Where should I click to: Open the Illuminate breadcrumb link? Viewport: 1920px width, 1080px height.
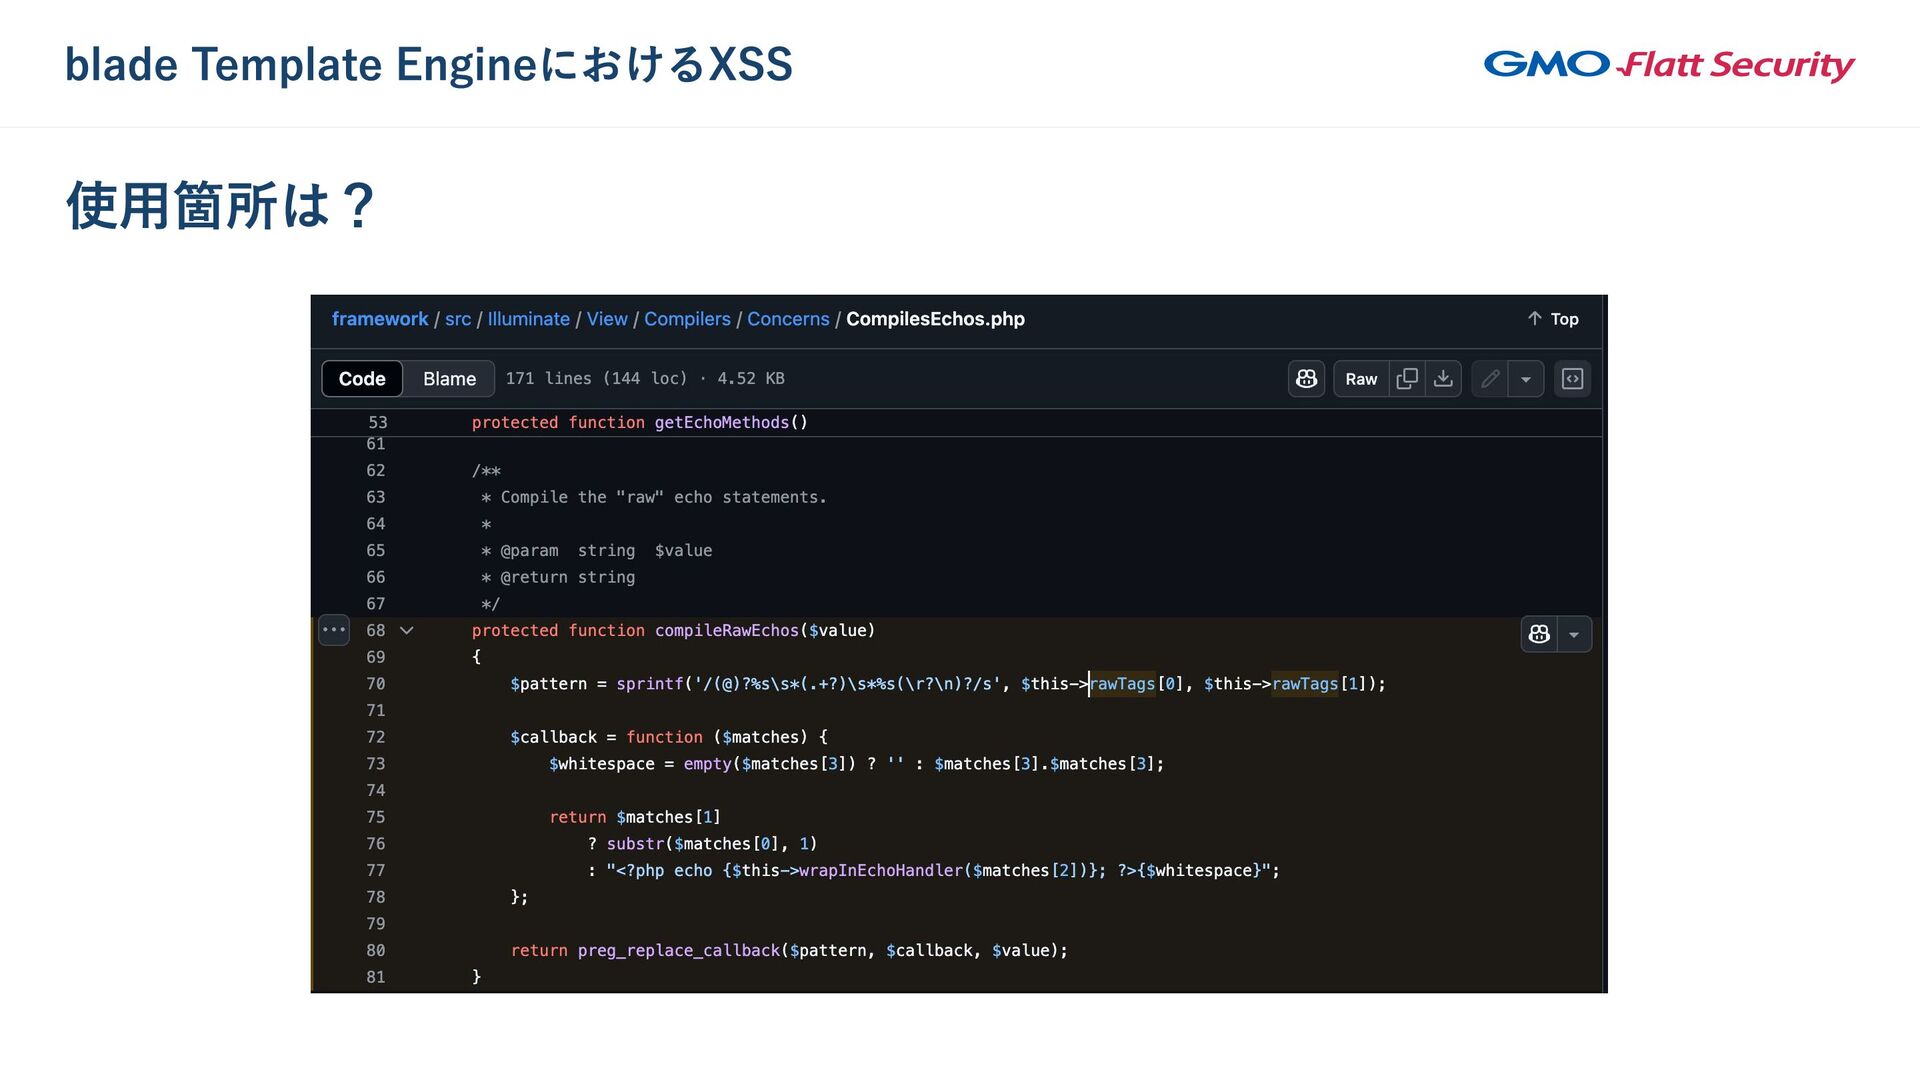click(529, 319)
